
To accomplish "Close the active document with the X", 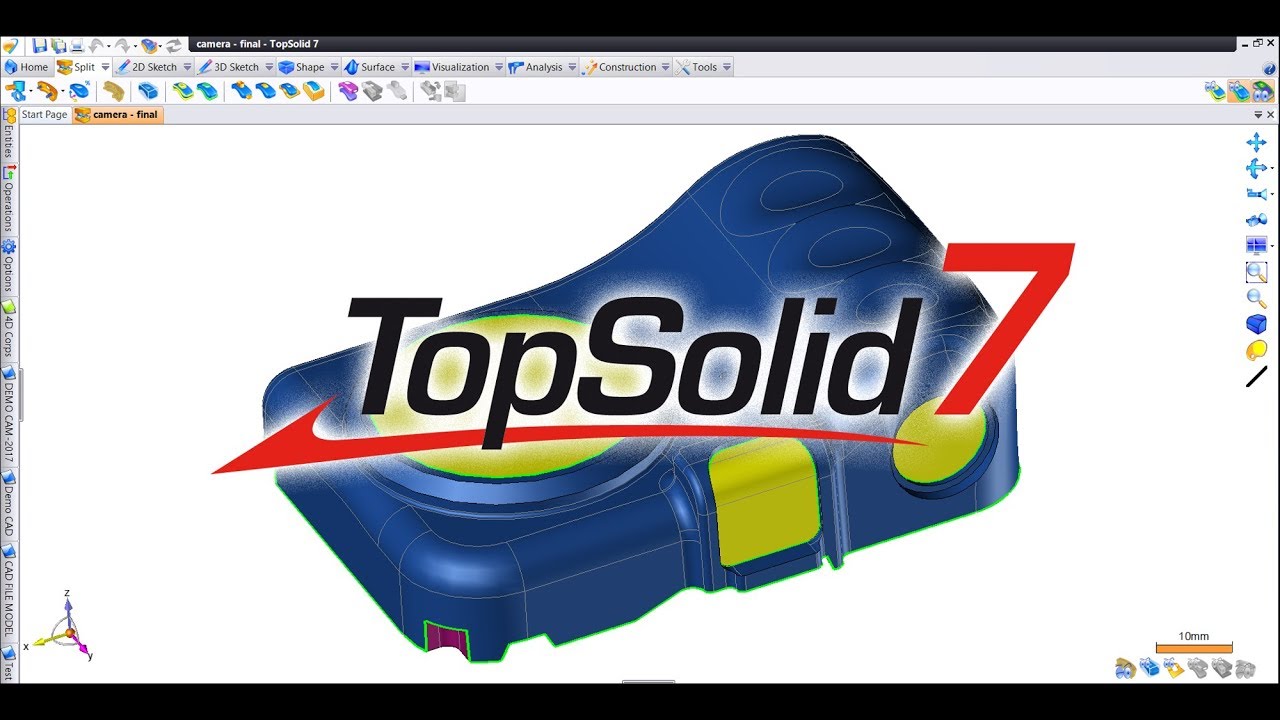I will [1270, 115].
